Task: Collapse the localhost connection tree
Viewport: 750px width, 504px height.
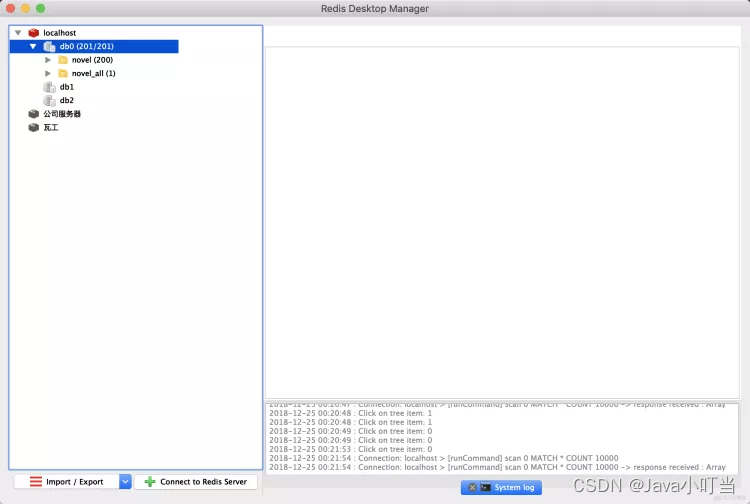Action: pyautogui.click(x=18, y=33)
